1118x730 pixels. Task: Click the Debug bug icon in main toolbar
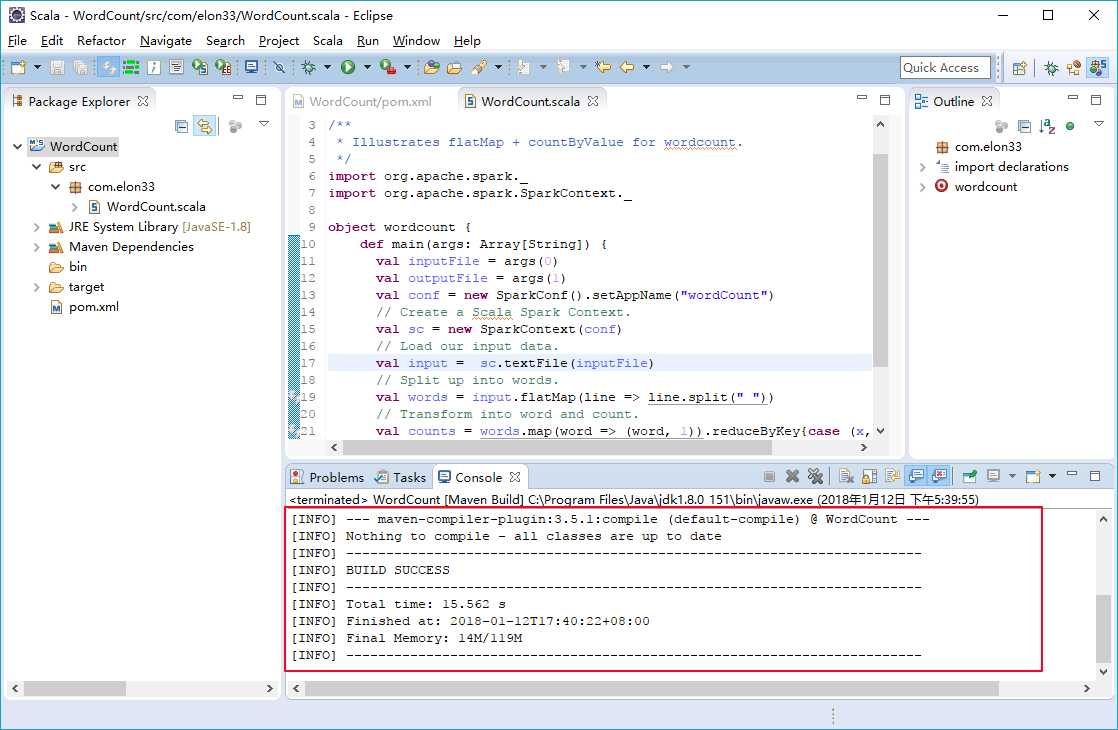coord(308,67)
